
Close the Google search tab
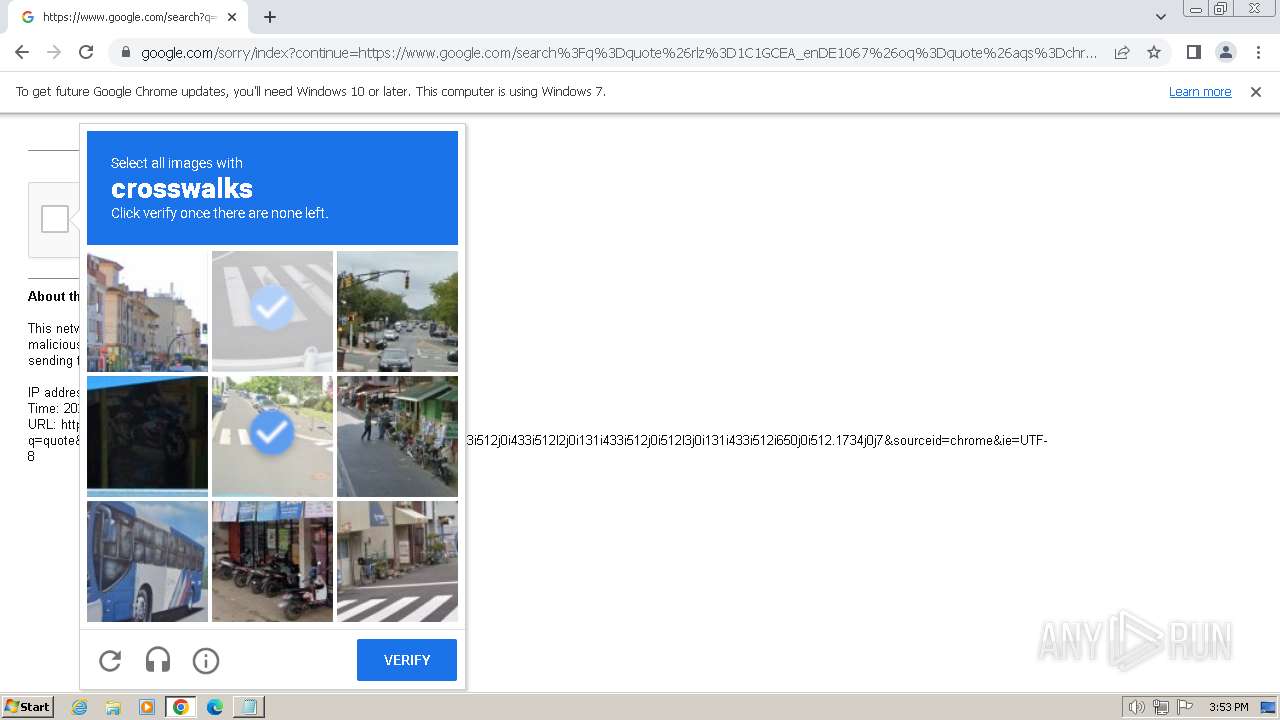[x=232, y=17]
